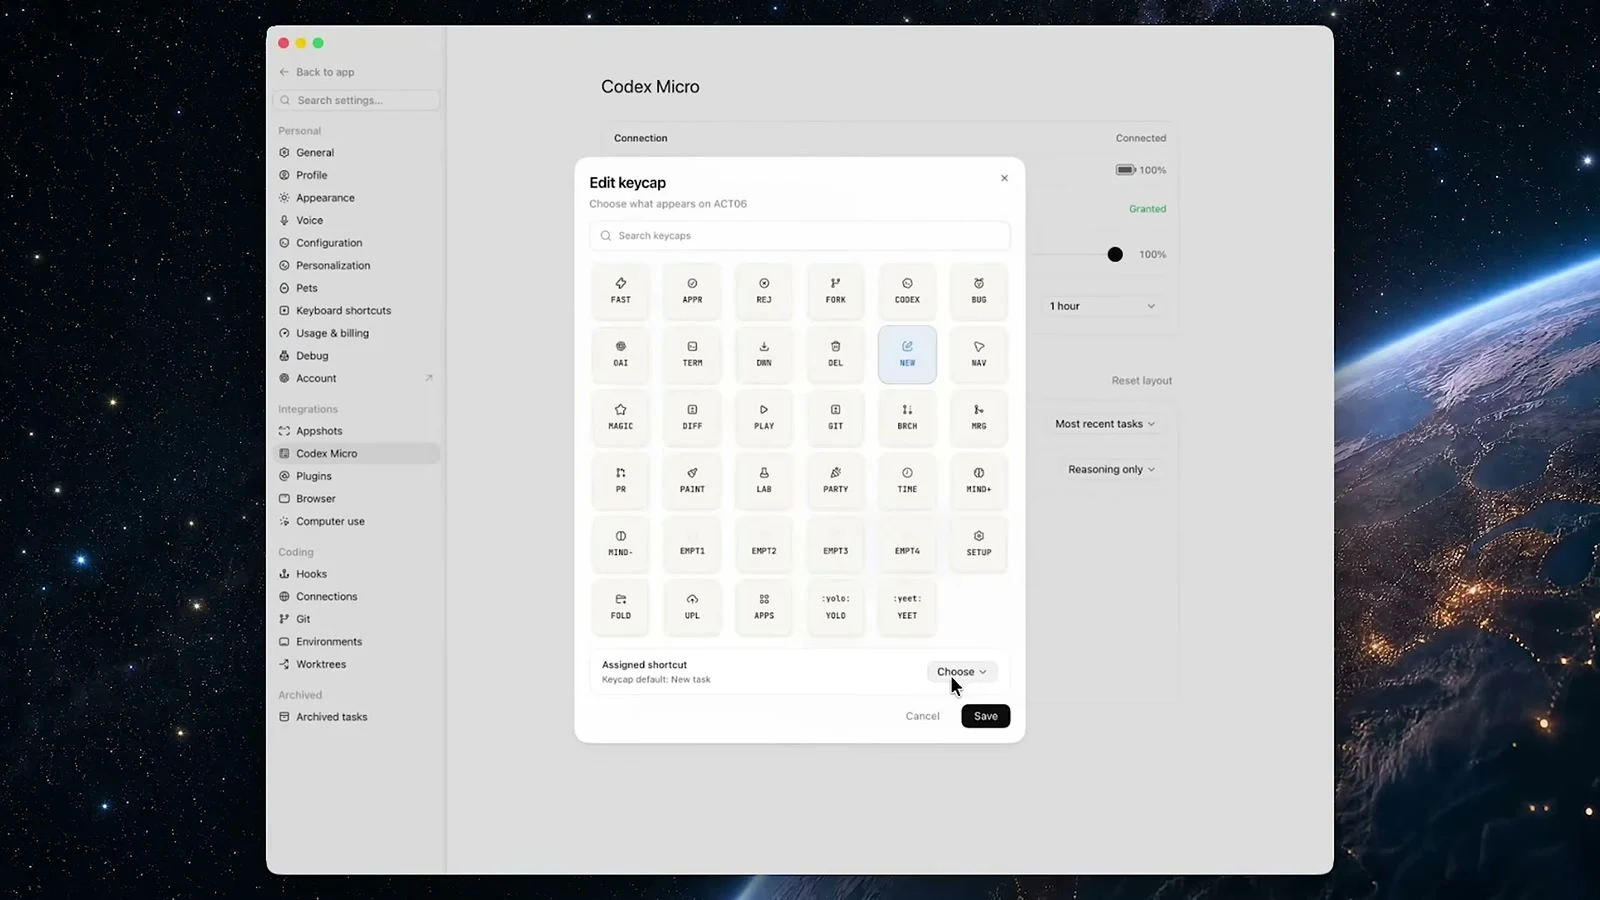Open the Reasoning only dropdown
Viewport: 1600px width, 900px height.
coord(1111,469)
